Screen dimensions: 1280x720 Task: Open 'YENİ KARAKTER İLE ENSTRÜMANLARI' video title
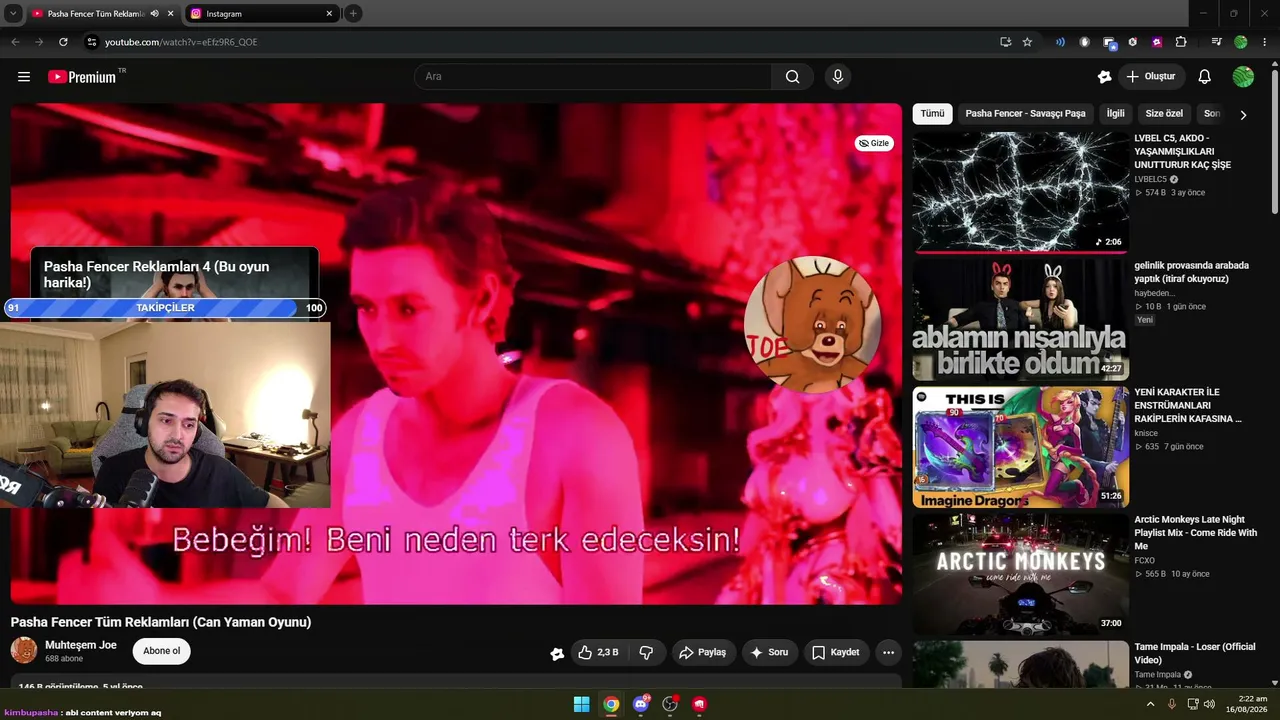coord(1188,405)
